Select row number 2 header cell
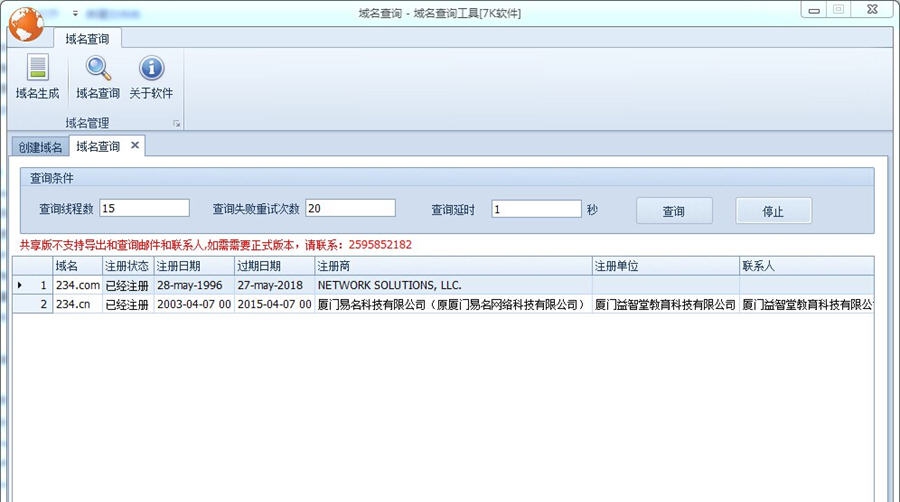Image resolution: width=900 pixels, height=502 pixels. coord(33,304)
